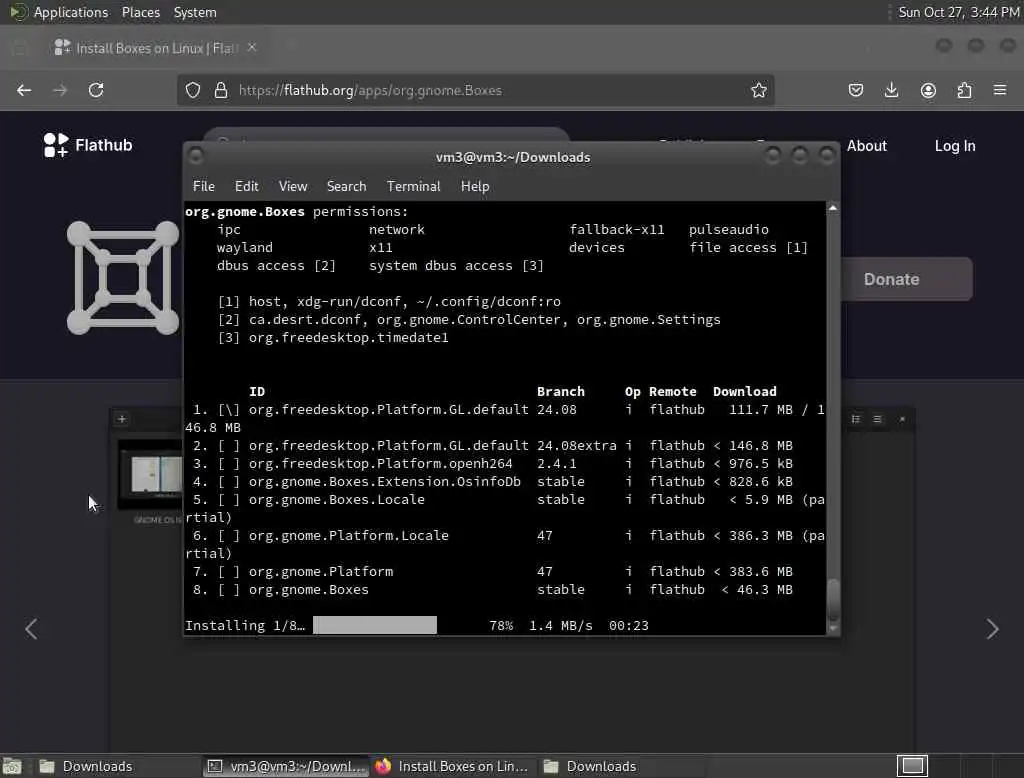Screen dimensions: 1024x778
Task: Switch to vm3@vm3 terminal taskbar button
Action: (x=286, y=766)
